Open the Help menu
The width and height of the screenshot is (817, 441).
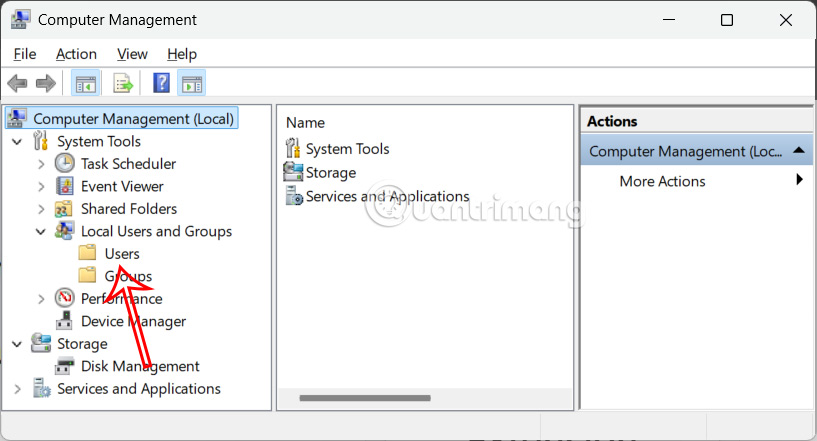[182, 54]
